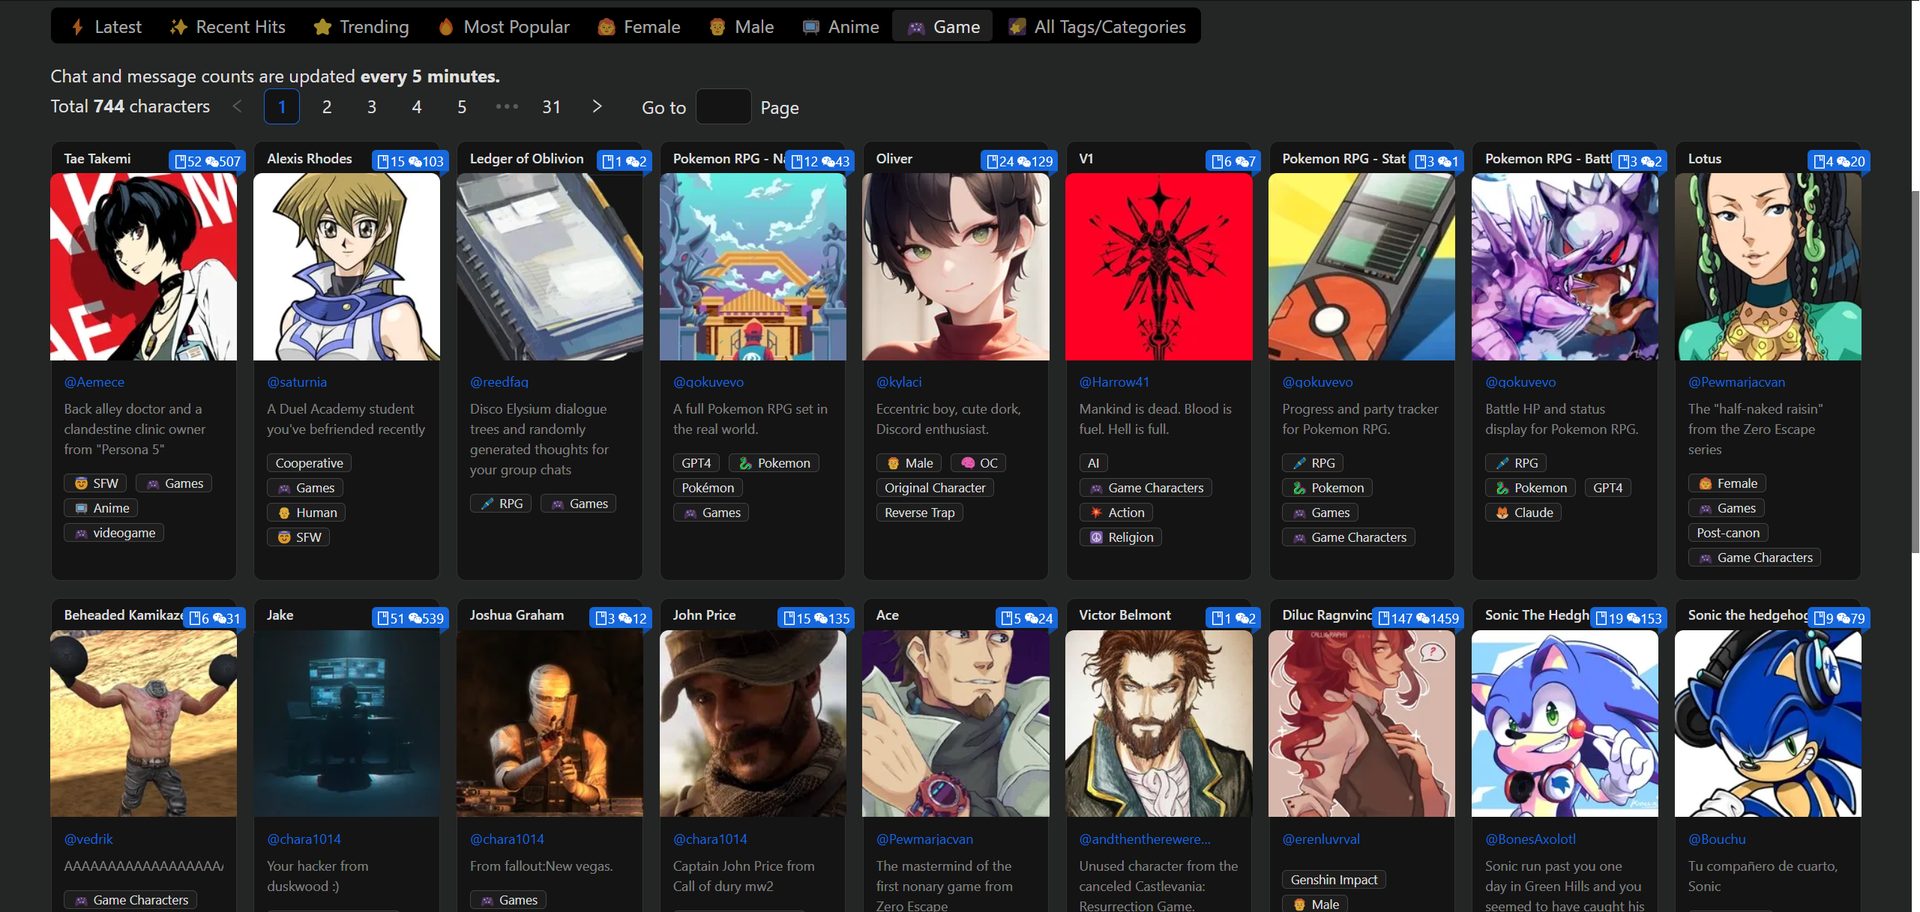This screenshot has height=912, width=1920.
Task: Open creator profile @Pewmarjacvan on Lotus card
Action: 1736,382
